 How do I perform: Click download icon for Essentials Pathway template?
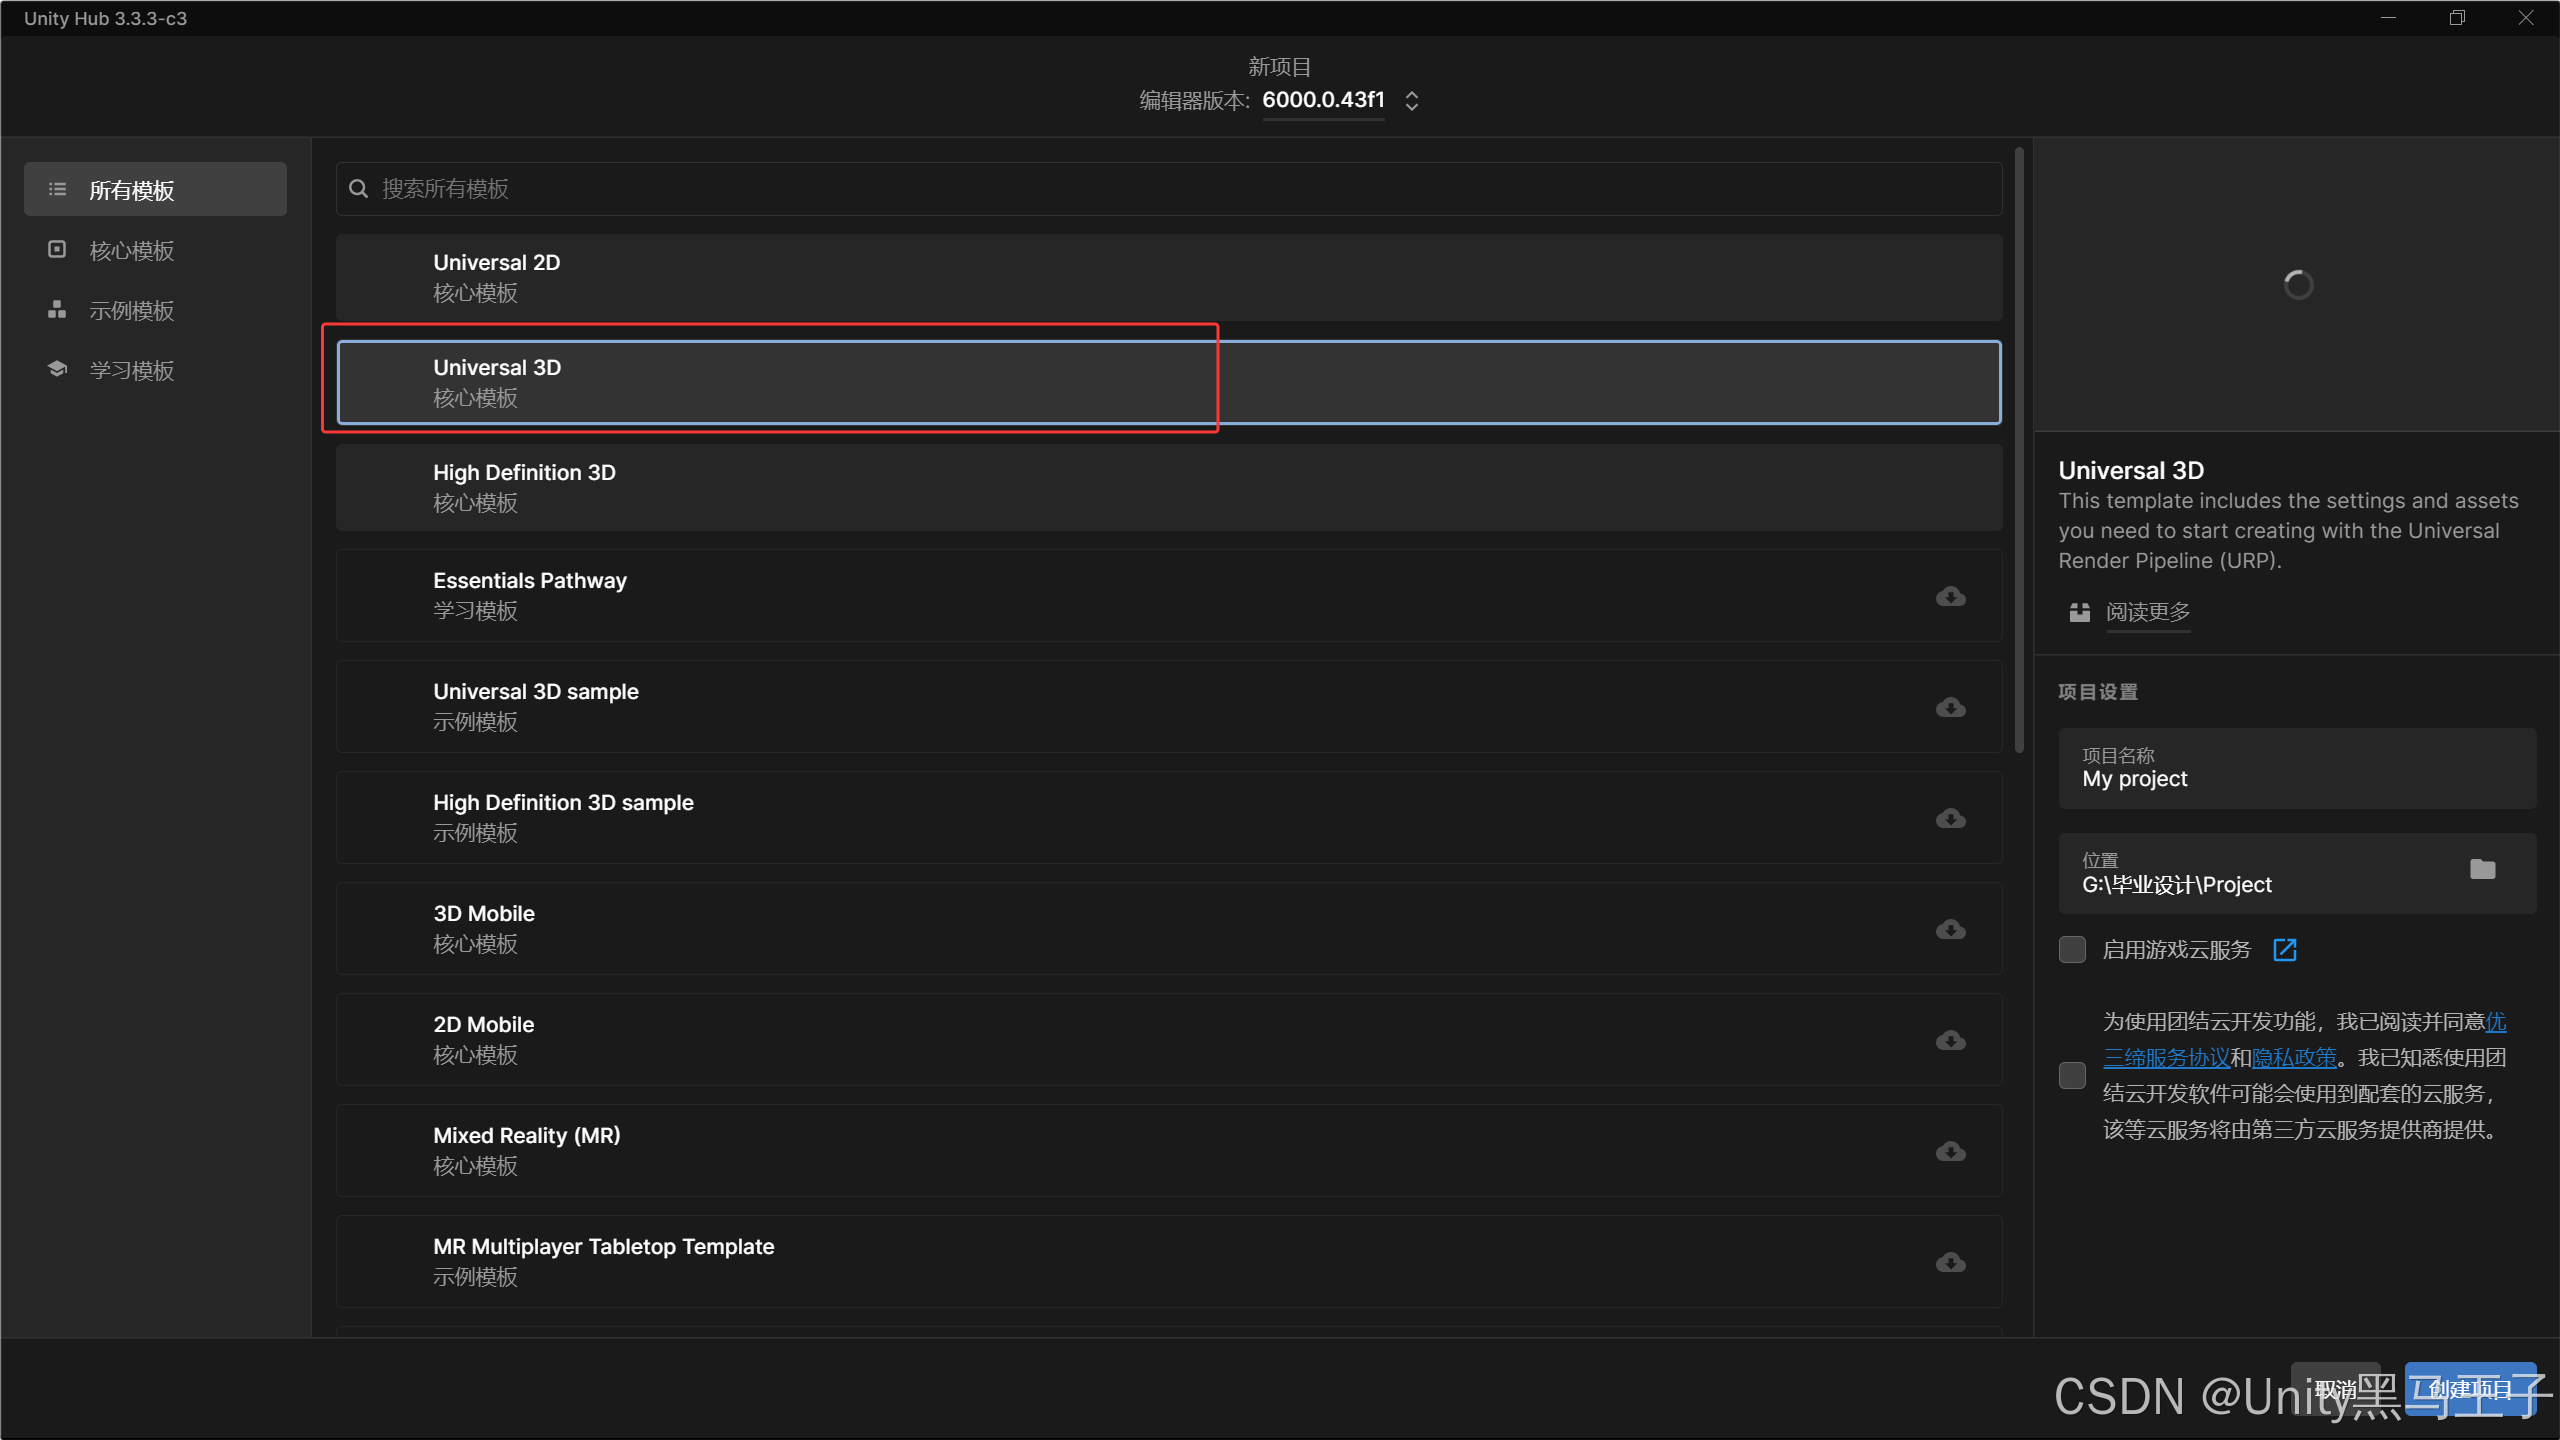[x=1950, y=597]
